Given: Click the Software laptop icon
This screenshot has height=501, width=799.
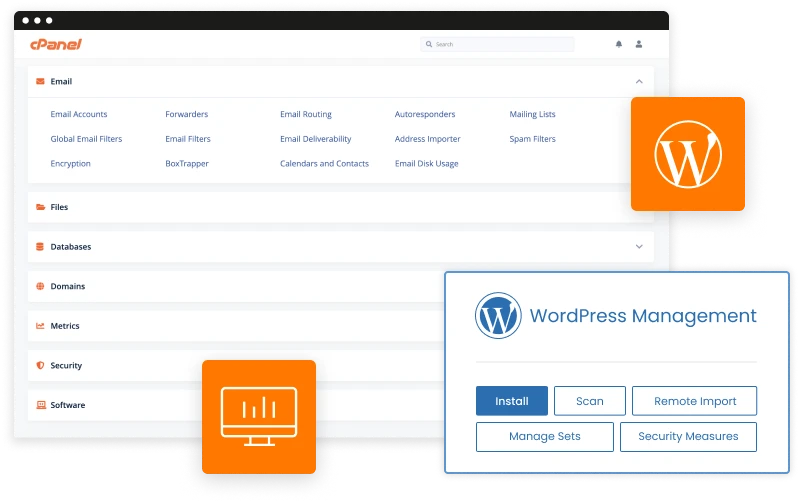Looking at the screenshot, I should pyautogui.click(x=41, y=405).
